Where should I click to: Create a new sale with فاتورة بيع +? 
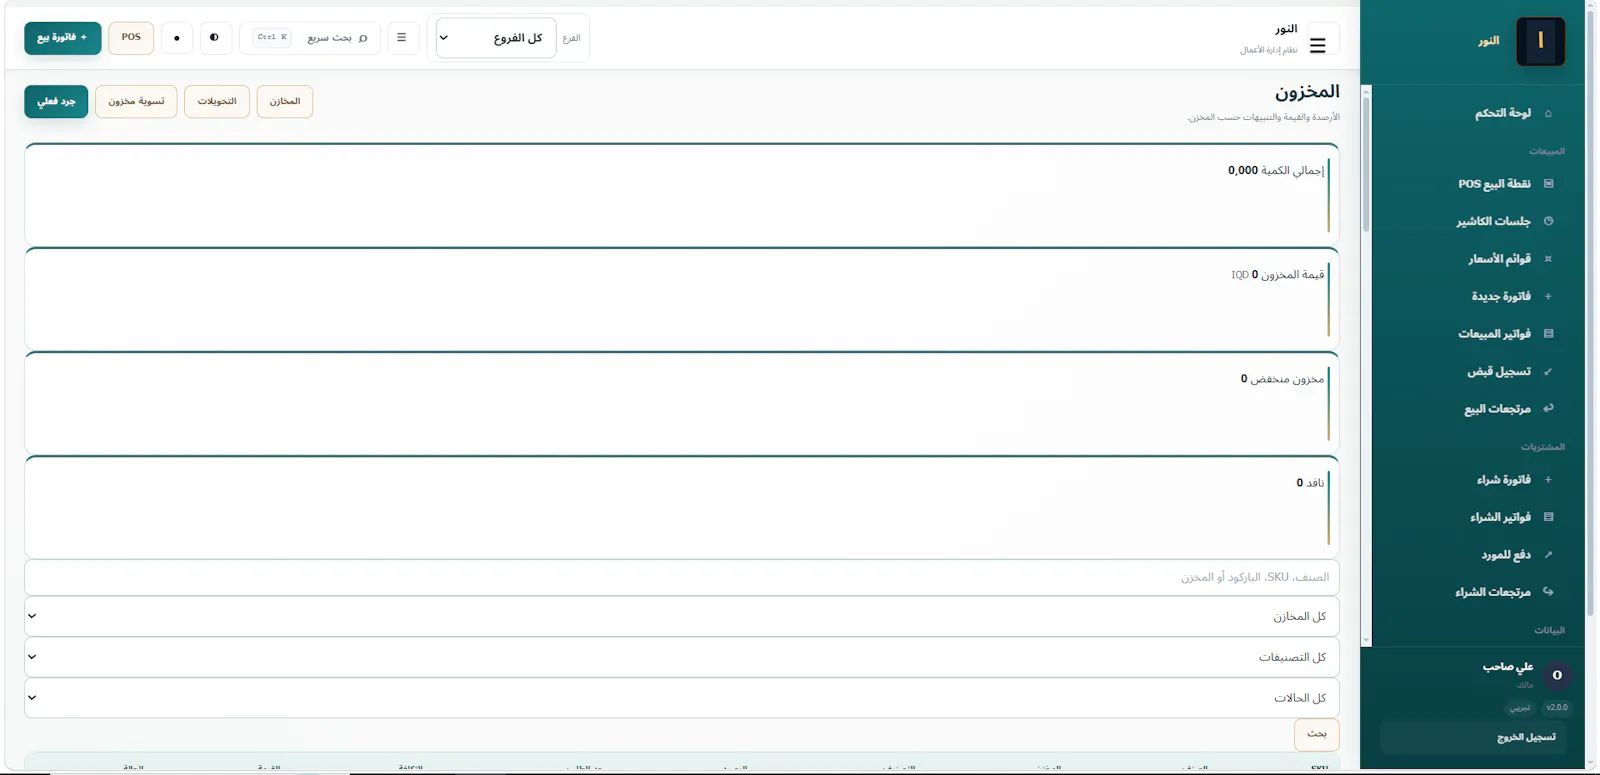coord(63,38)
